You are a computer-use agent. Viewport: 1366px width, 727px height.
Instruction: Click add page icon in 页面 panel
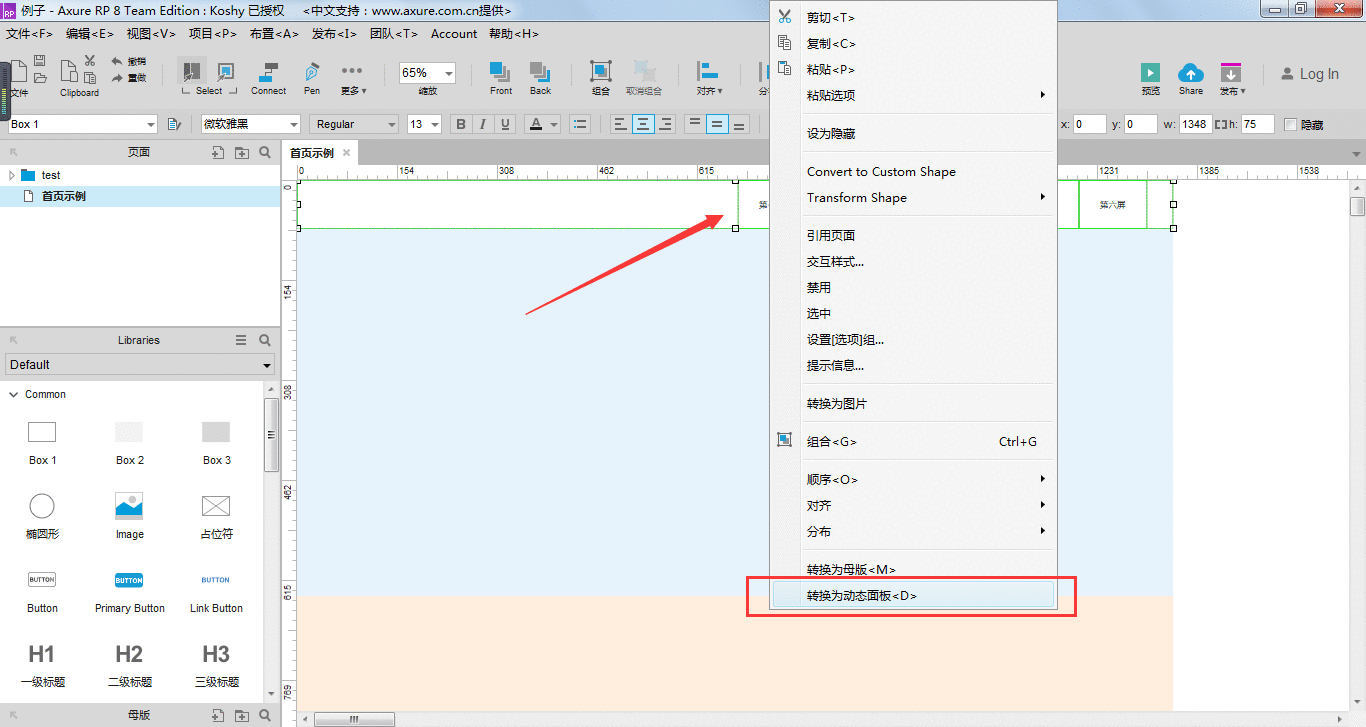pyautogui.click(x=218, y=153)
